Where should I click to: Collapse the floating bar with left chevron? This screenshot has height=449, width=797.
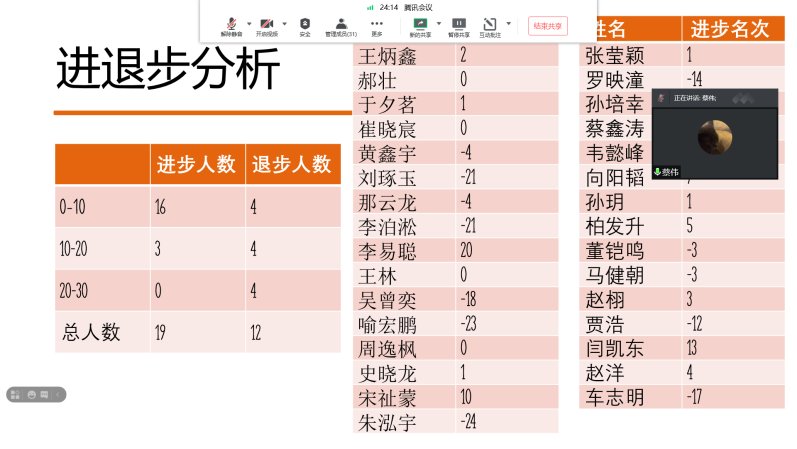59,394
